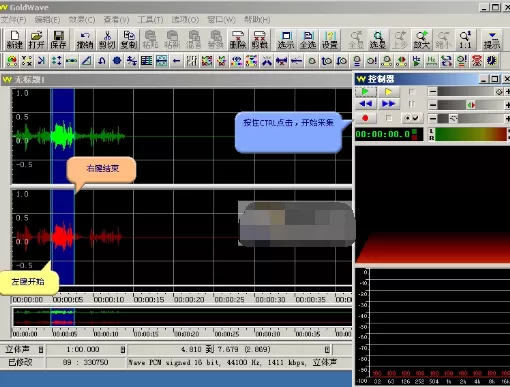Click the 全显 (Zoom all) button
The height and width of the screenshot is (387, 510).
click(356, 40)
